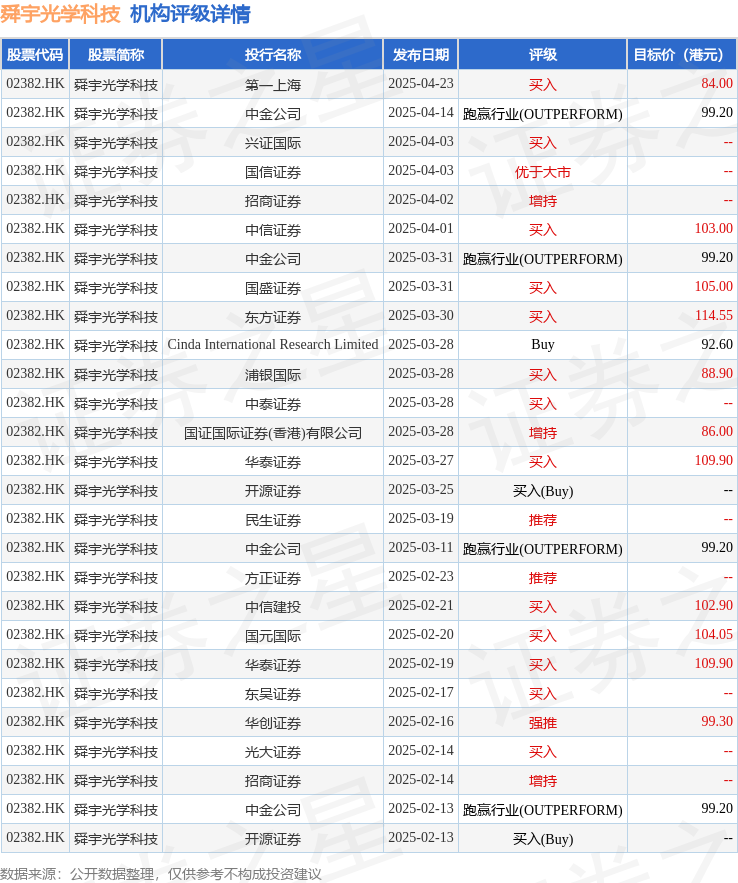Select the 第一上海 institution cell

point(273,85)
